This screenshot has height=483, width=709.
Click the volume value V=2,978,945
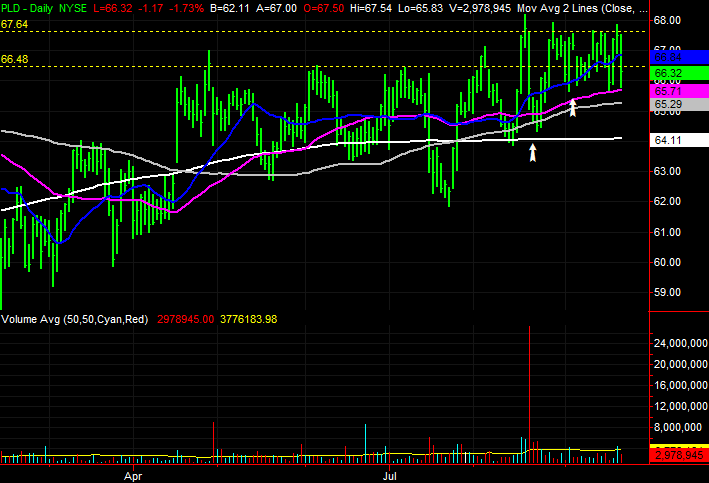(480, 8)
